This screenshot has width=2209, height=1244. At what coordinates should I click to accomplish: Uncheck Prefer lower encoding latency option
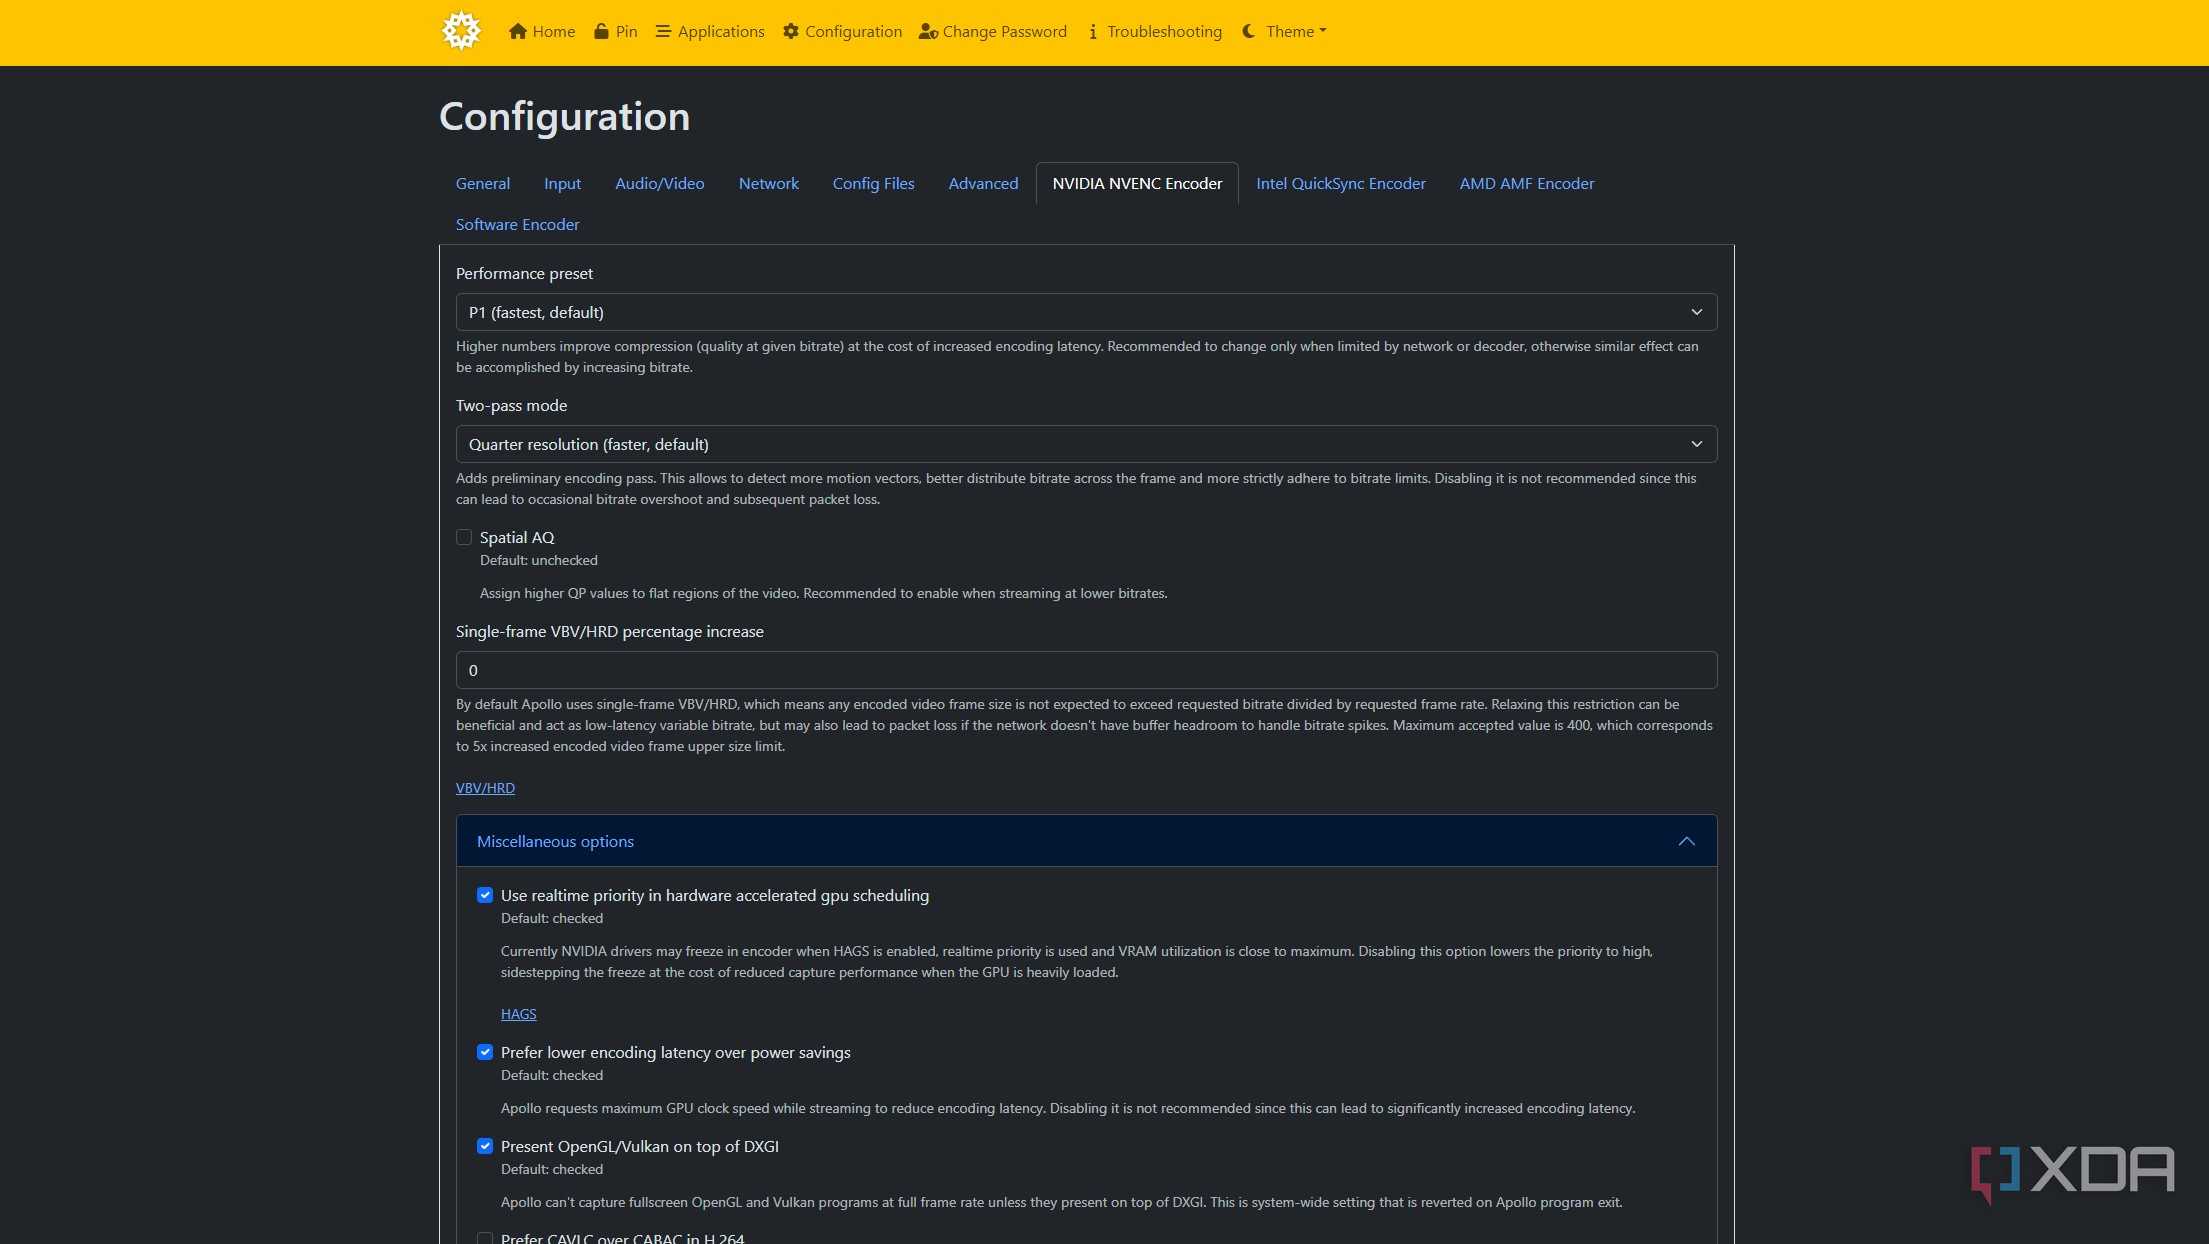(x=485, y=1052)
